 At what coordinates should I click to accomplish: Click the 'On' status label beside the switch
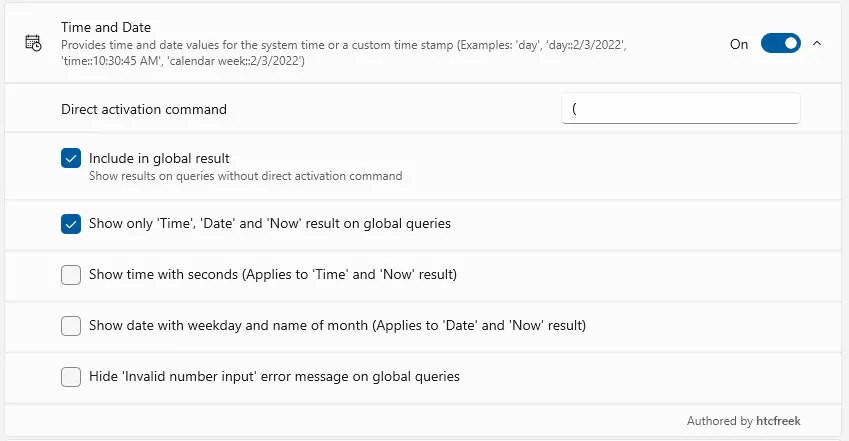739,44
